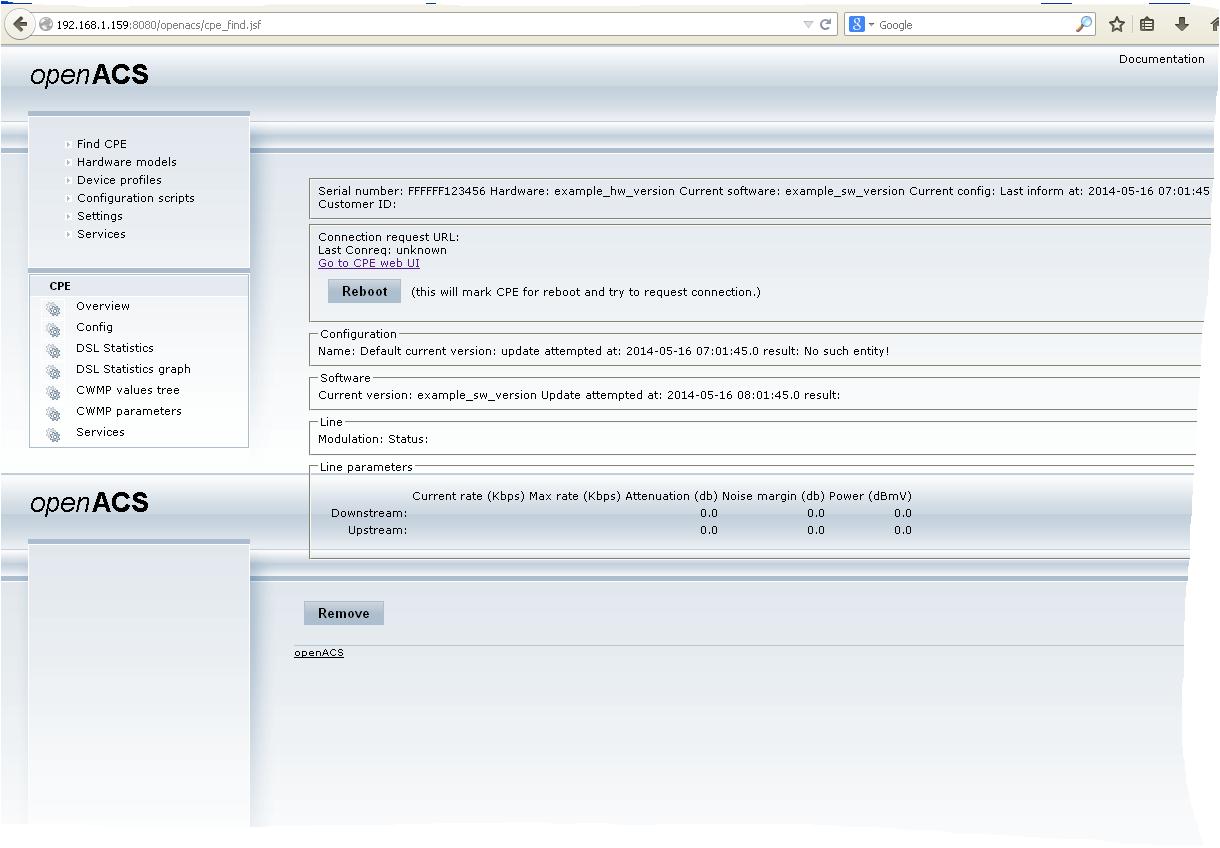Image resolution: width=1220 pixels, height=848 pixels.
Task: Open the Google search engine dropdown
Action: click(x=861, y=25)
